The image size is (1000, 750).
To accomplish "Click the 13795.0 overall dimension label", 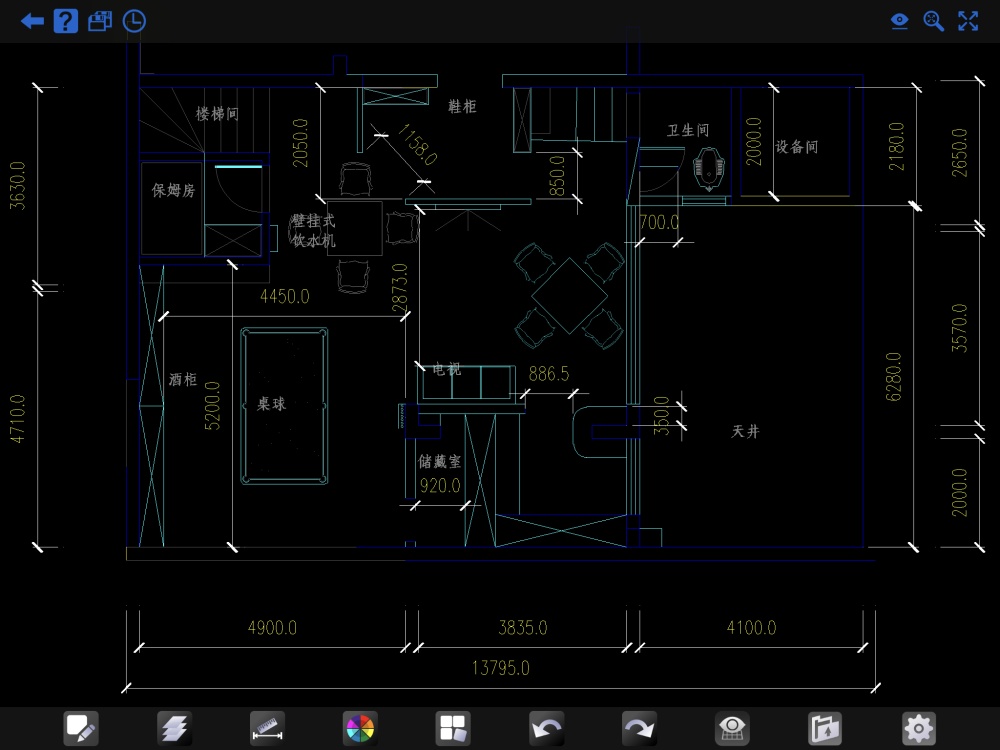I will pos(501,668).
